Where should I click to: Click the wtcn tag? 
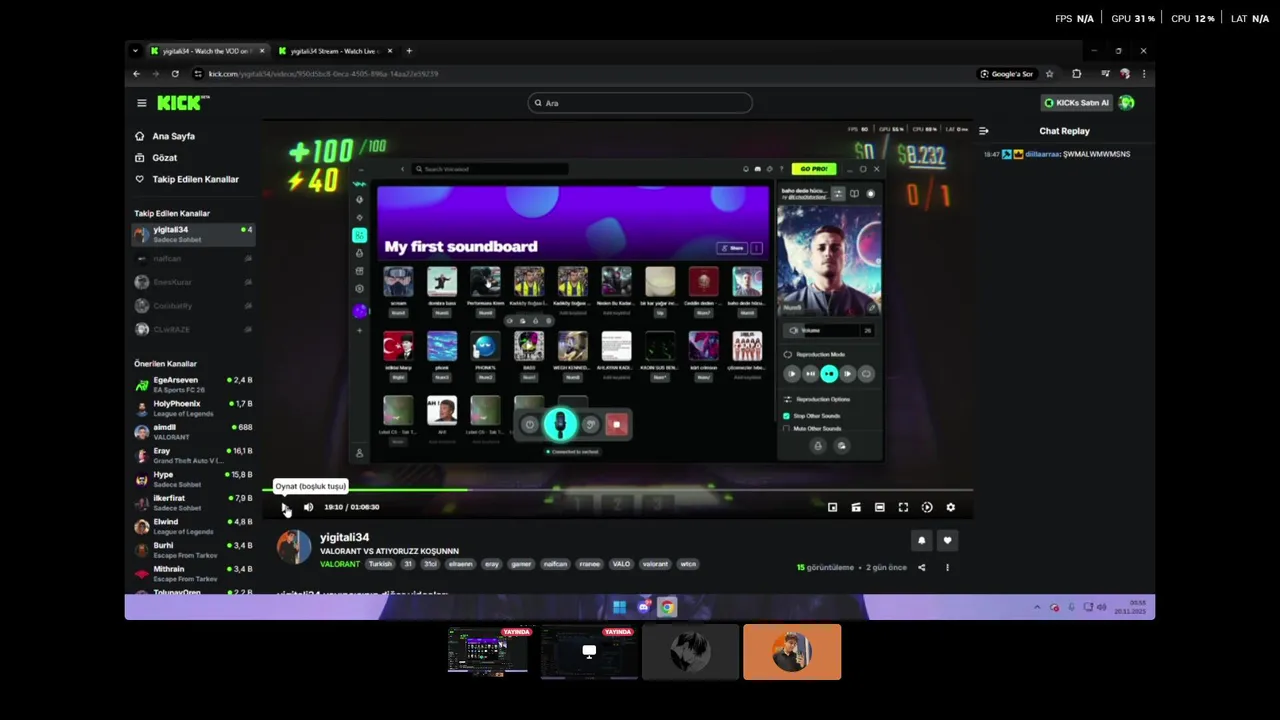[x=688, y=564]
